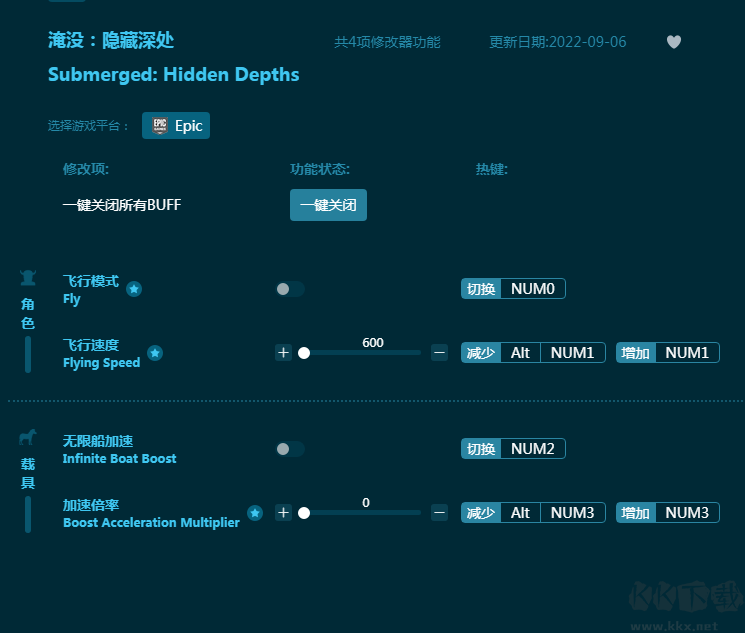Click the Boost Acceleration Multiplier slider handle
Viewport: 745px width, 633px height.
304,513
